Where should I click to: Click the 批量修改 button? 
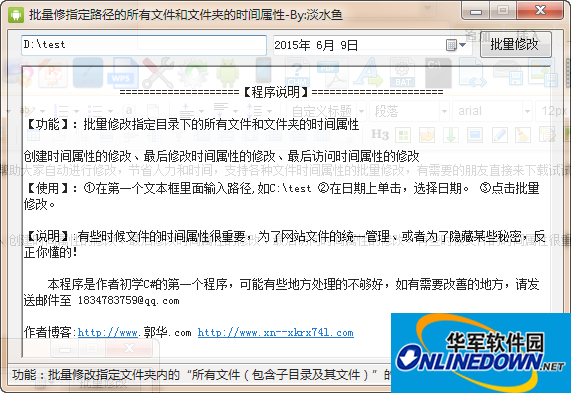click(516, 44)
